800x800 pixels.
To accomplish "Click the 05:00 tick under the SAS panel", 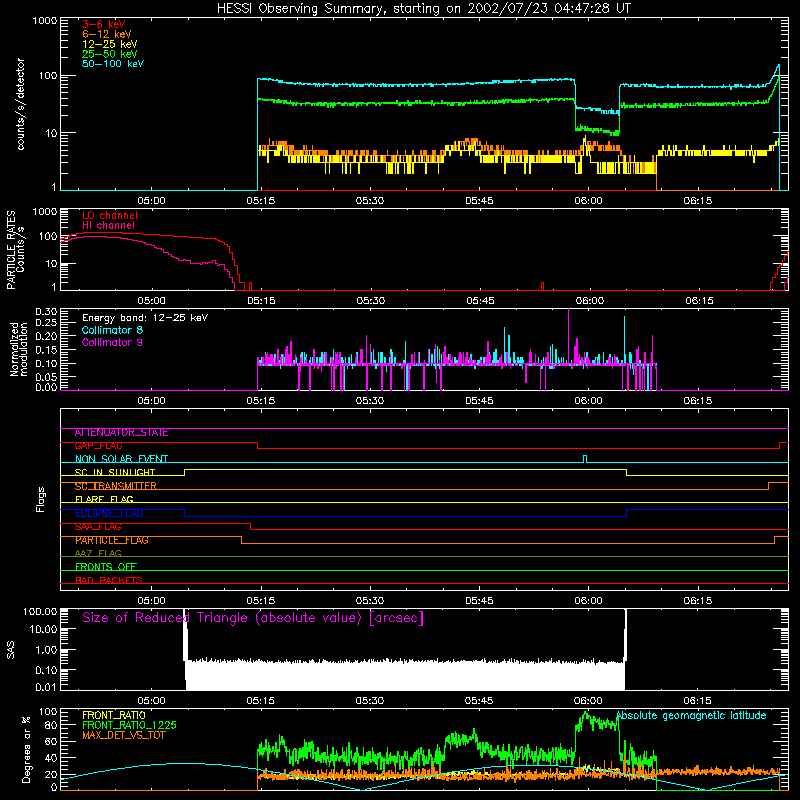I will 151,701.
